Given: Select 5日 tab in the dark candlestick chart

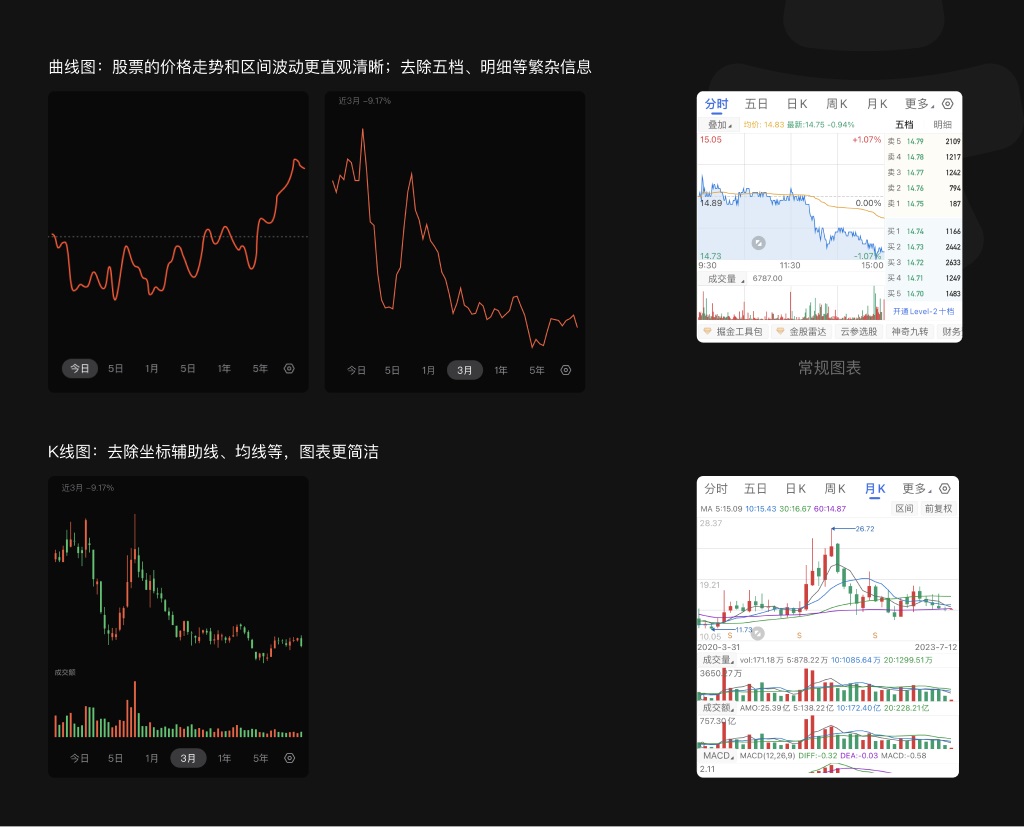Looking at the screenshot, I should tap(116, 758).
